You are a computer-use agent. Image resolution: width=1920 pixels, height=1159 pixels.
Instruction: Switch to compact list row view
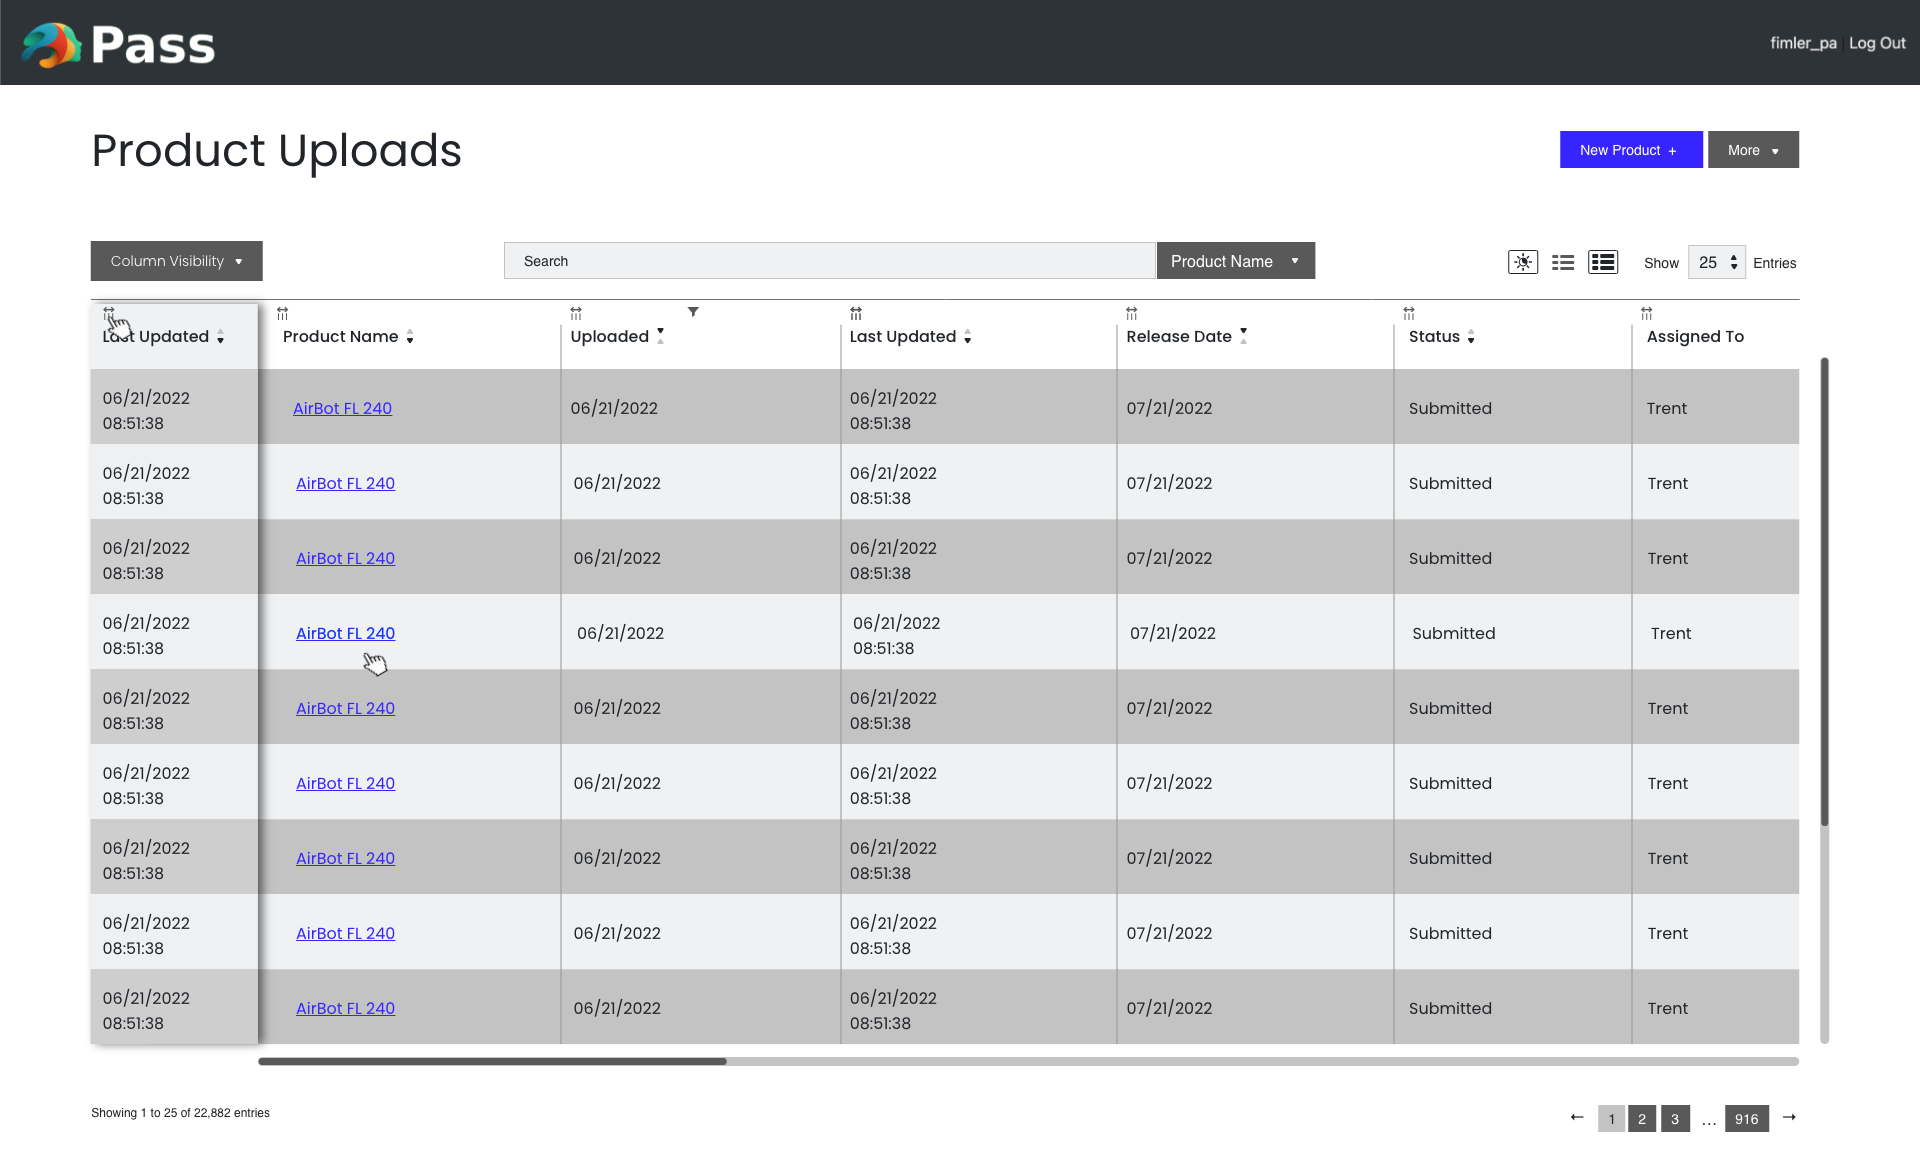coord(1563,262)
